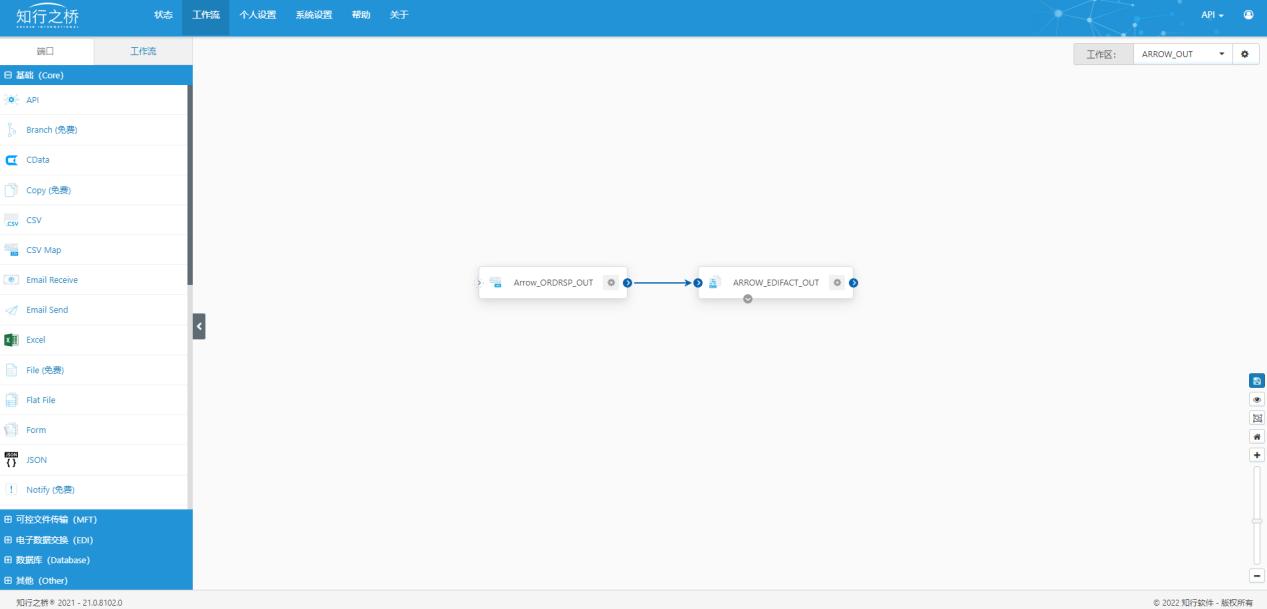Open settings gear on Arrow_ORDRSP_OUT node
This screenshot has height=609, width=1267.
[x=613, y=282]
